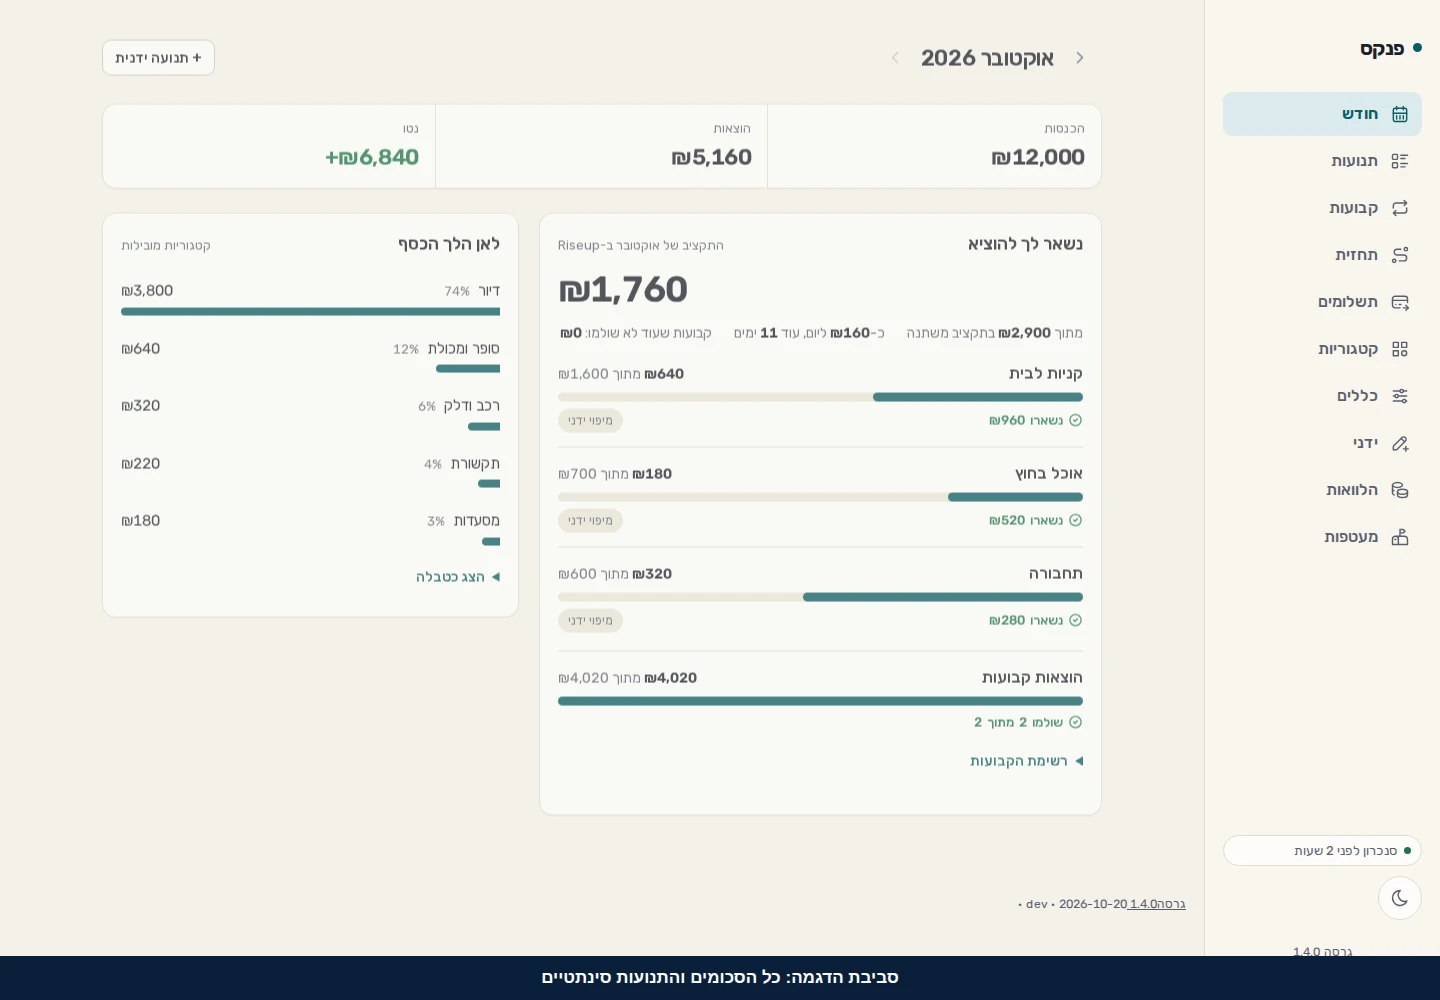Click מיפוי ידני under תחבורה
Screen dimensions: 1440x1000
click(x=590, y=620)
